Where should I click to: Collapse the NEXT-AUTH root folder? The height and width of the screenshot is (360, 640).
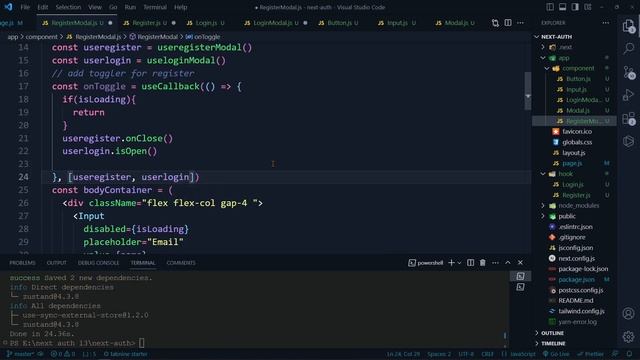pos(537,37)
